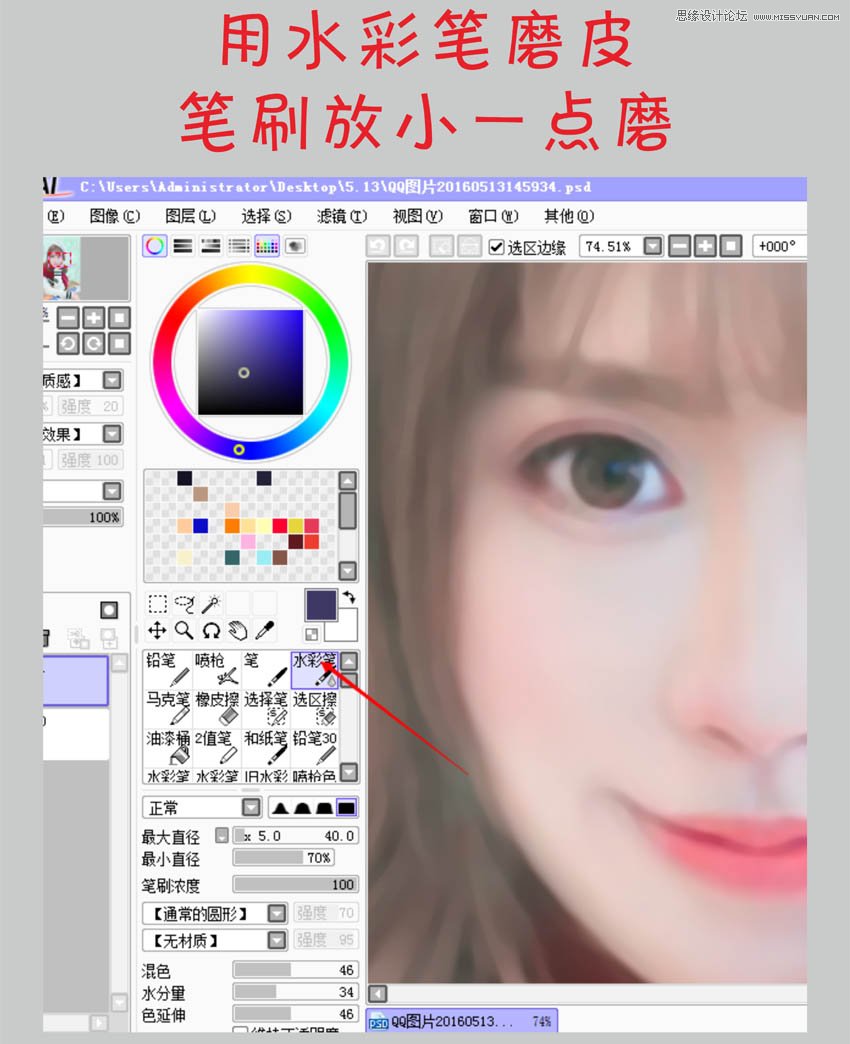Screen dimensions: 850x1044
Task: Open the 最大直径 size multiplier dropdown
Action: tap(222, 835)
